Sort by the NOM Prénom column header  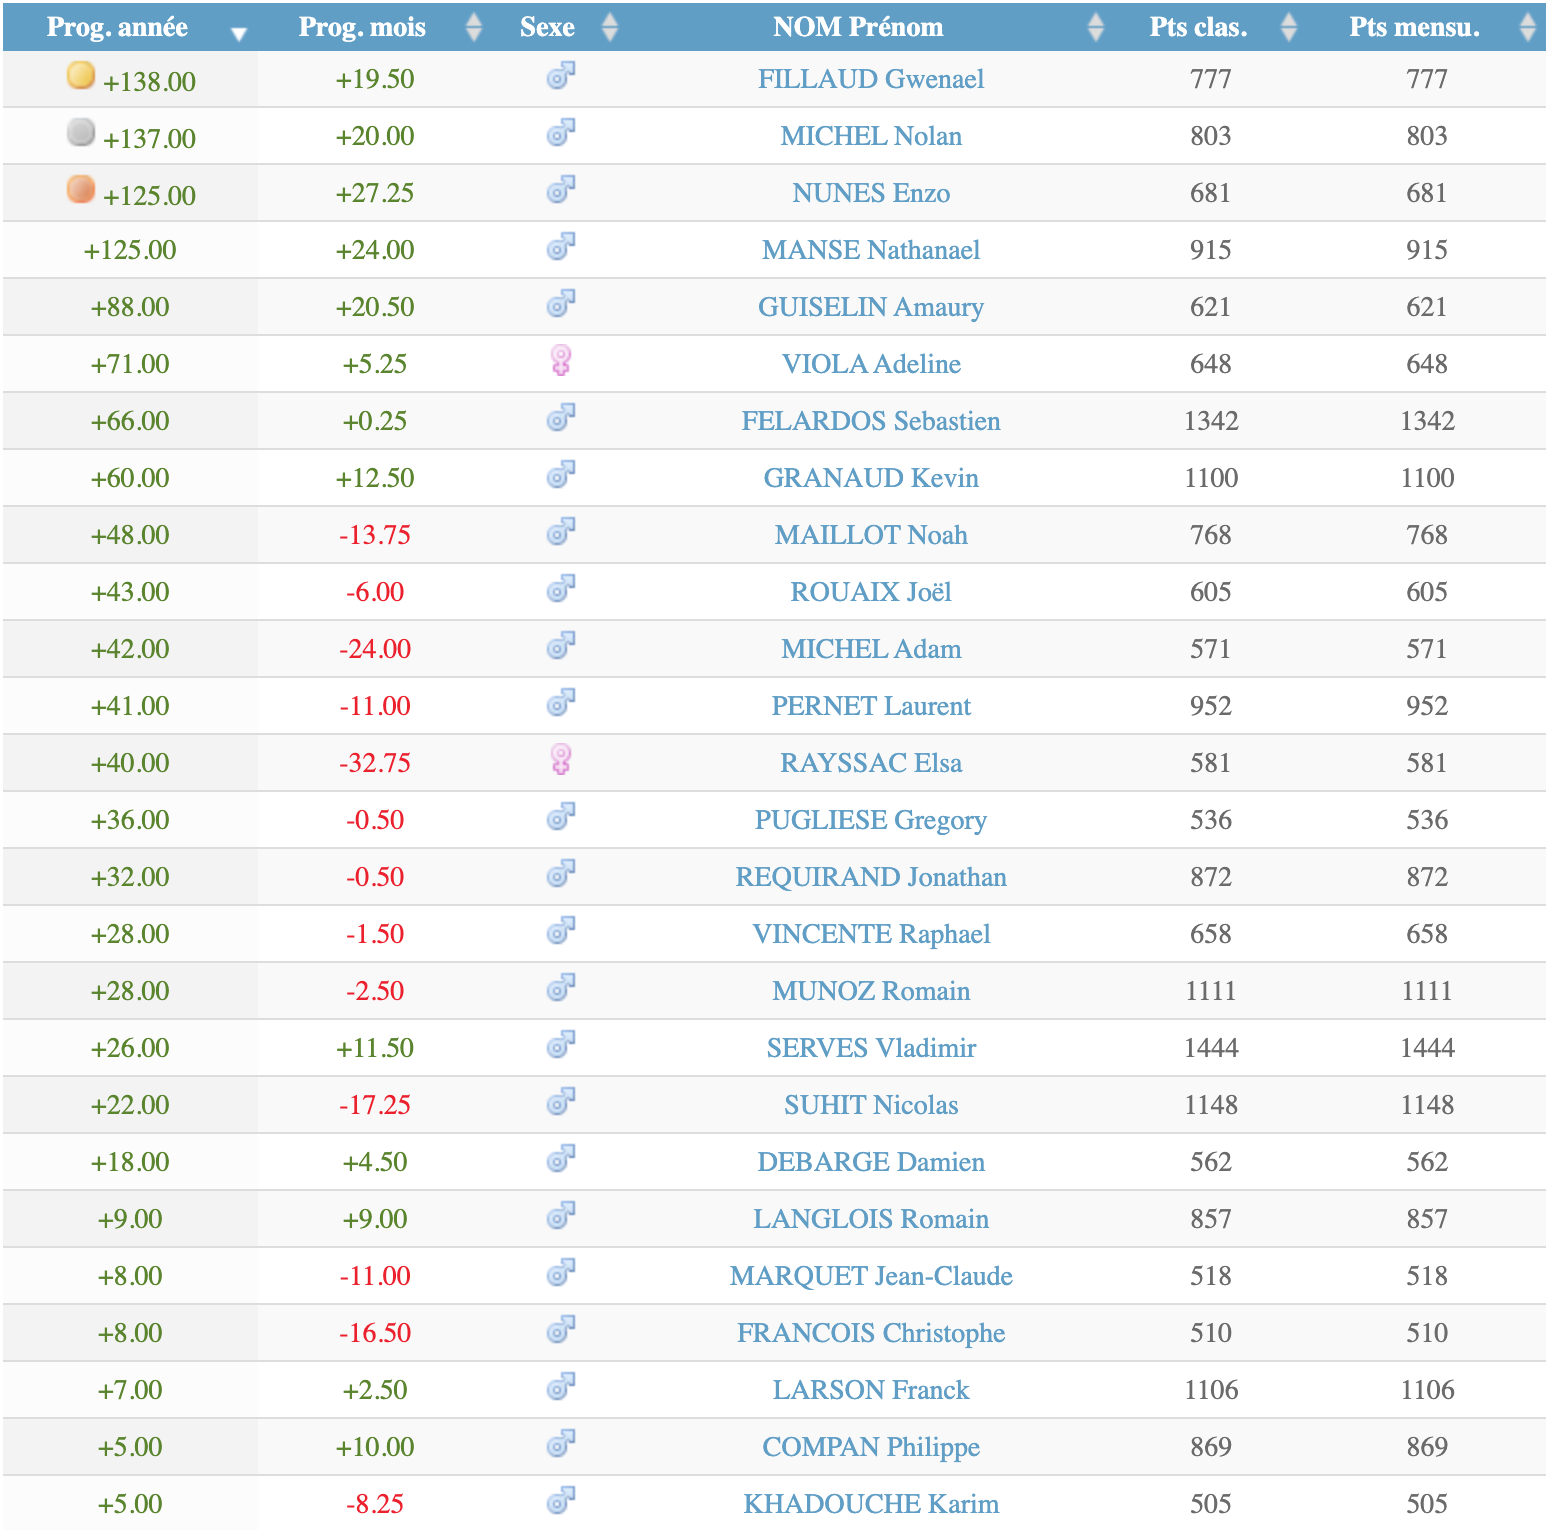click(x=857, y=28)
